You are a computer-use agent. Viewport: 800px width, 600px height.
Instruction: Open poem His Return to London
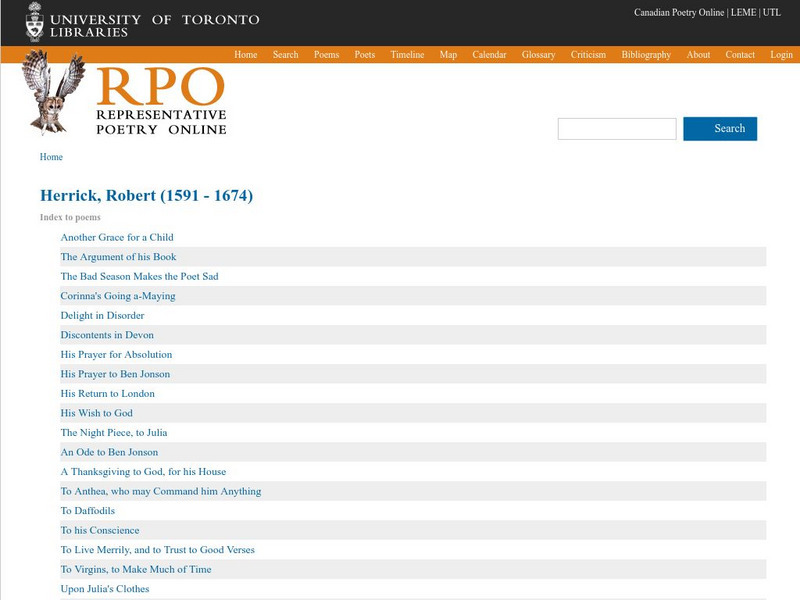[x=107, y=393]
